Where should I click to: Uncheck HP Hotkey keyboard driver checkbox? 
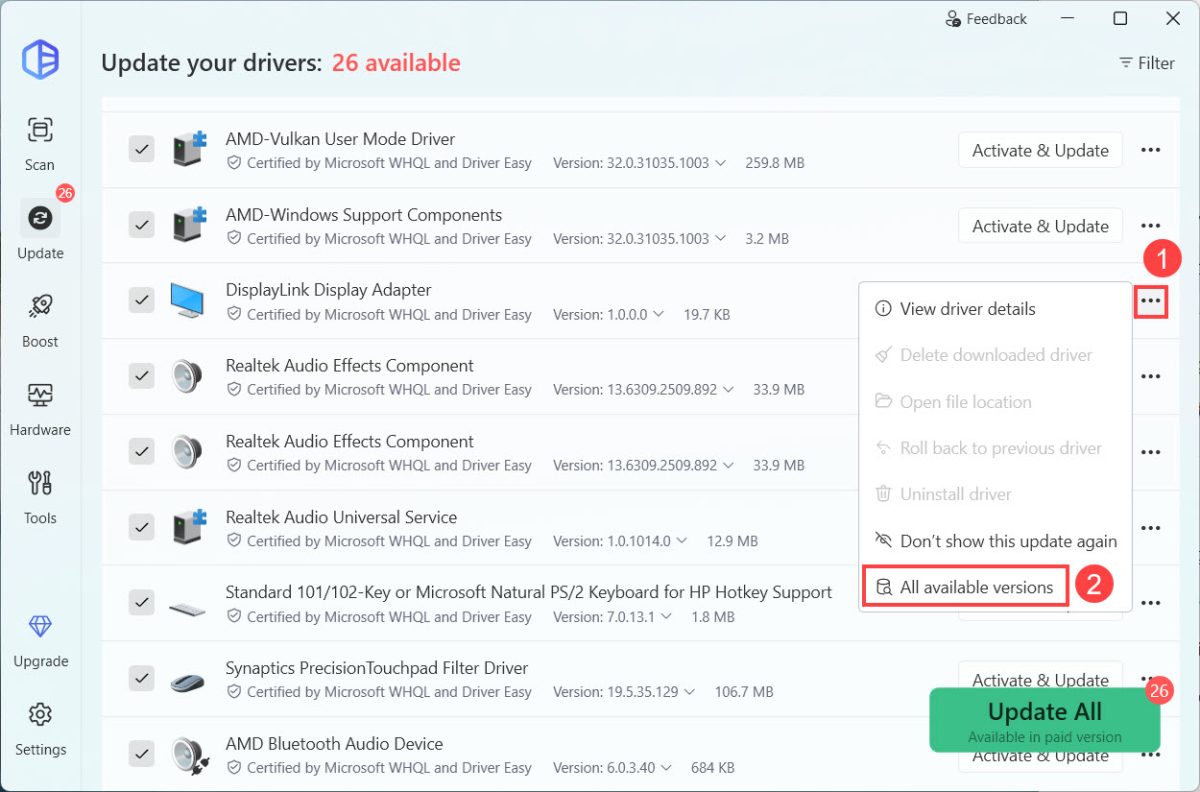(142, 603)
